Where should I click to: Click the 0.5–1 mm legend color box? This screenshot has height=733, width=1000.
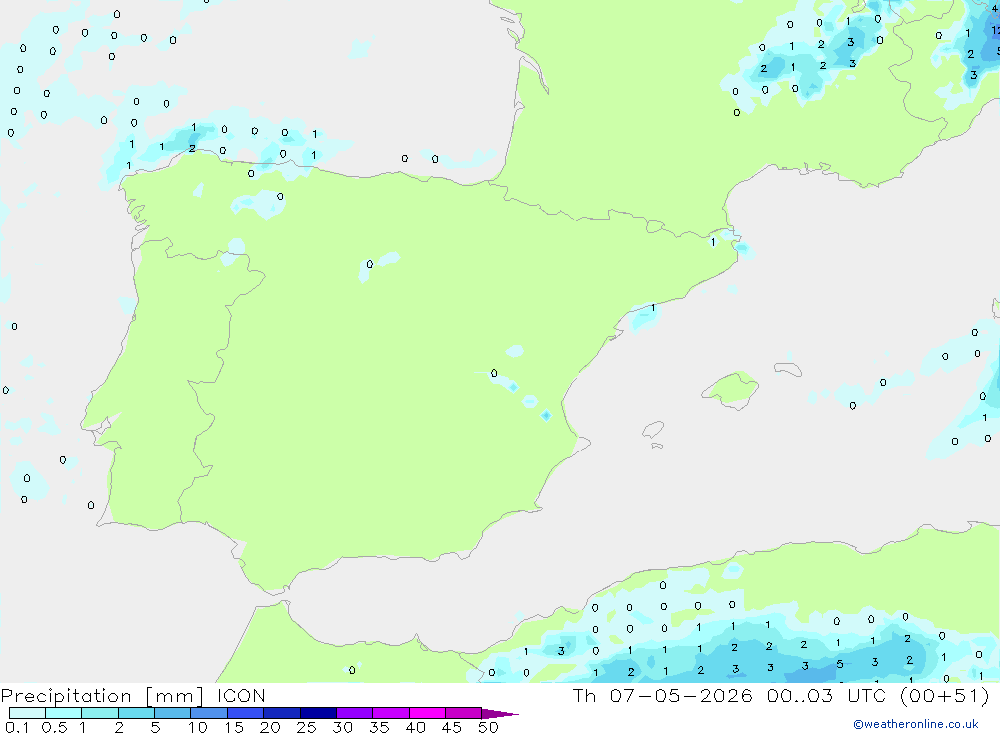64,713
